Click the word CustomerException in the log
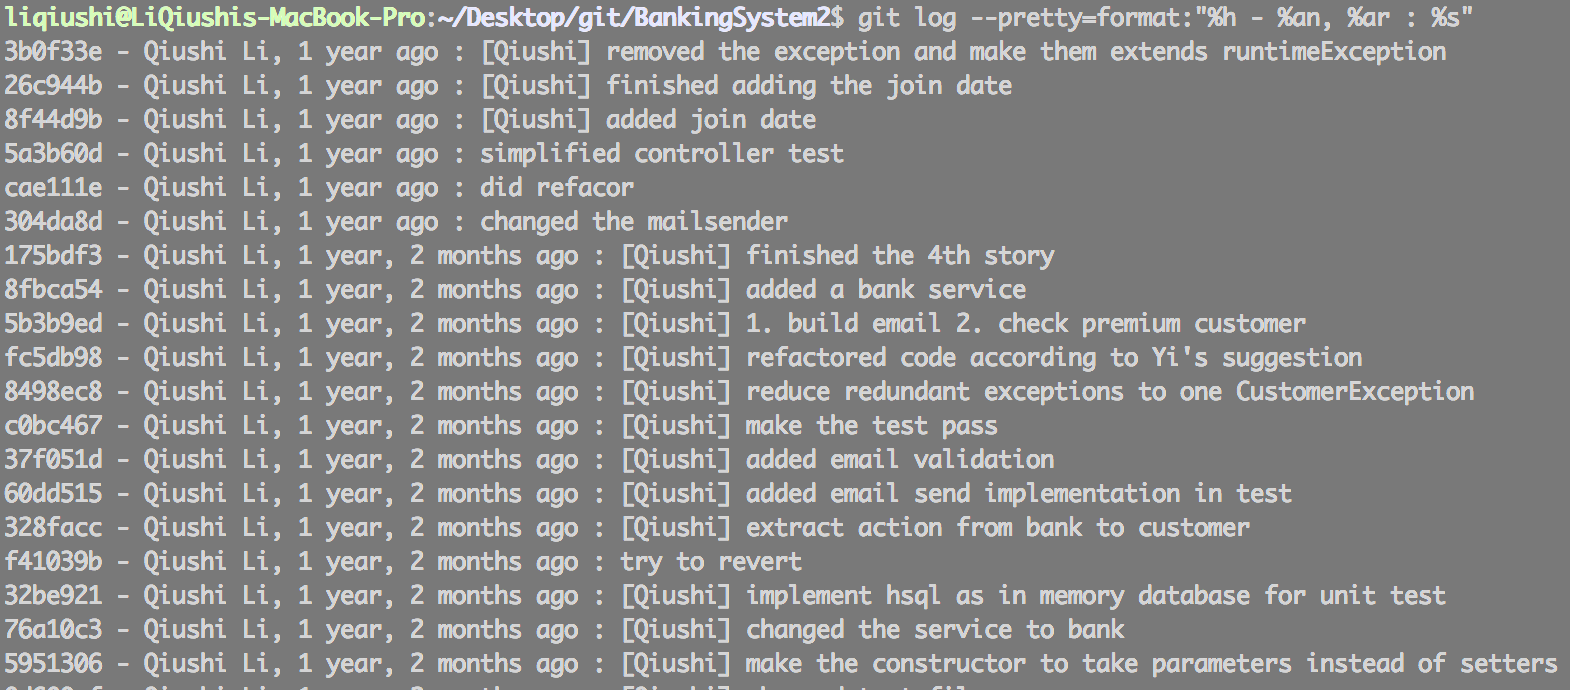 (x=1354, y=392)
